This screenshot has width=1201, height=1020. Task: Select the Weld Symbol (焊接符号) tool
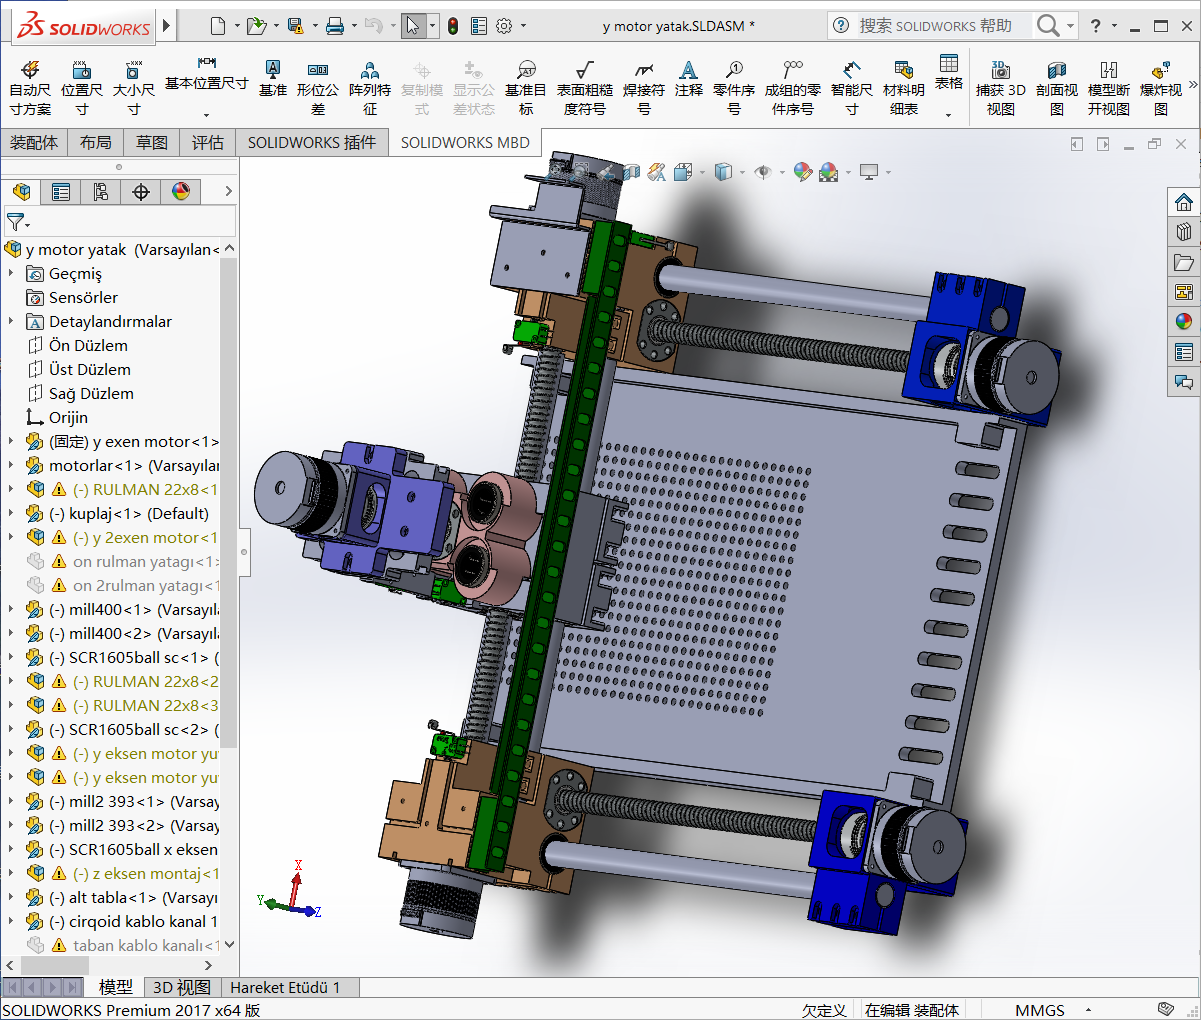click(644, 88)
